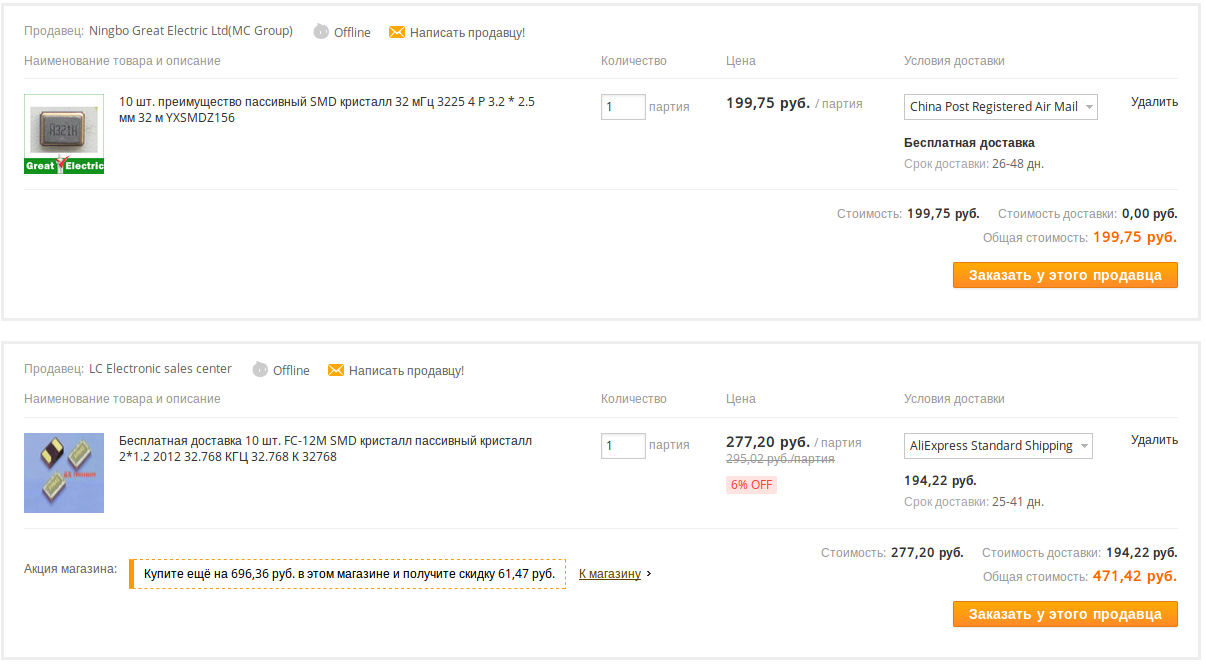Open the FC-12M crystal product thumbnail

(x=64, y=472)
